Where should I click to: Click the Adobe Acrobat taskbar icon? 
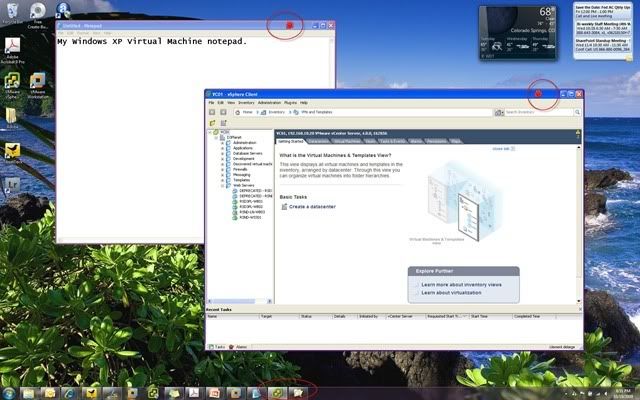193,393
